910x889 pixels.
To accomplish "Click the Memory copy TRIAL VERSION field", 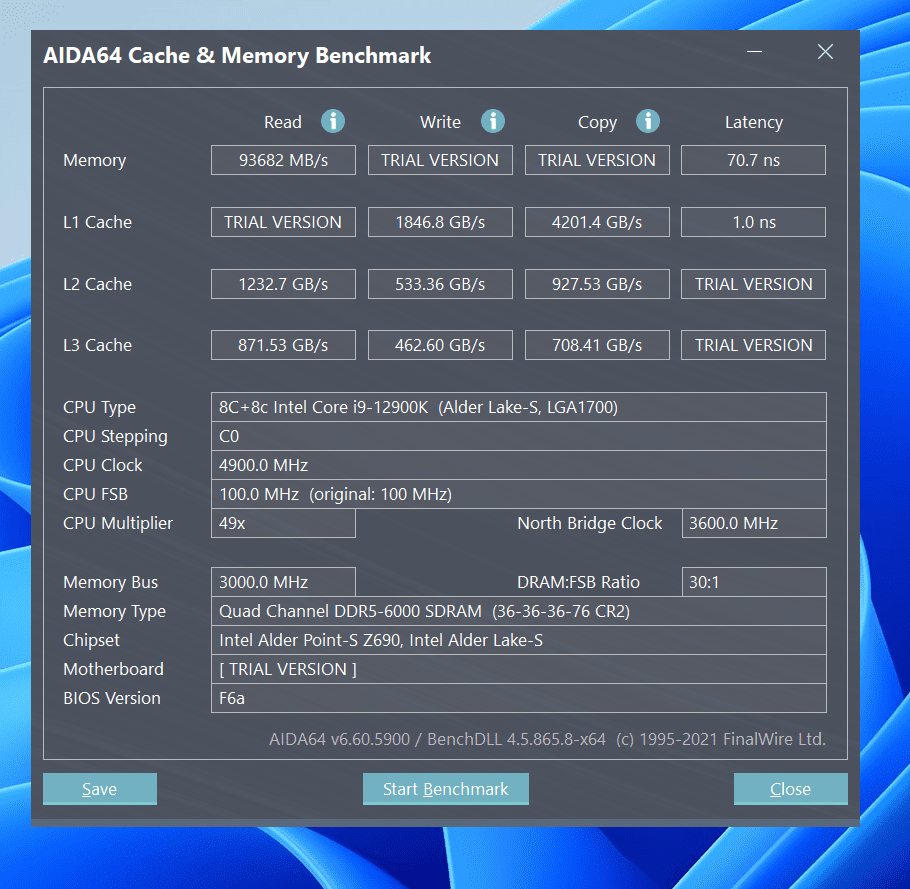I will (597, 160).
